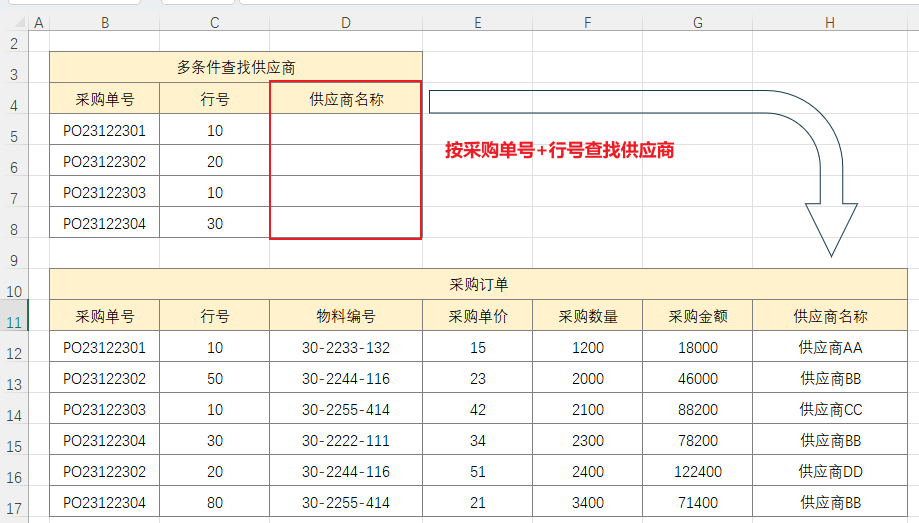Click amount 88200 cell
Screen dimensions: 919x523
[x=698, y=409]
